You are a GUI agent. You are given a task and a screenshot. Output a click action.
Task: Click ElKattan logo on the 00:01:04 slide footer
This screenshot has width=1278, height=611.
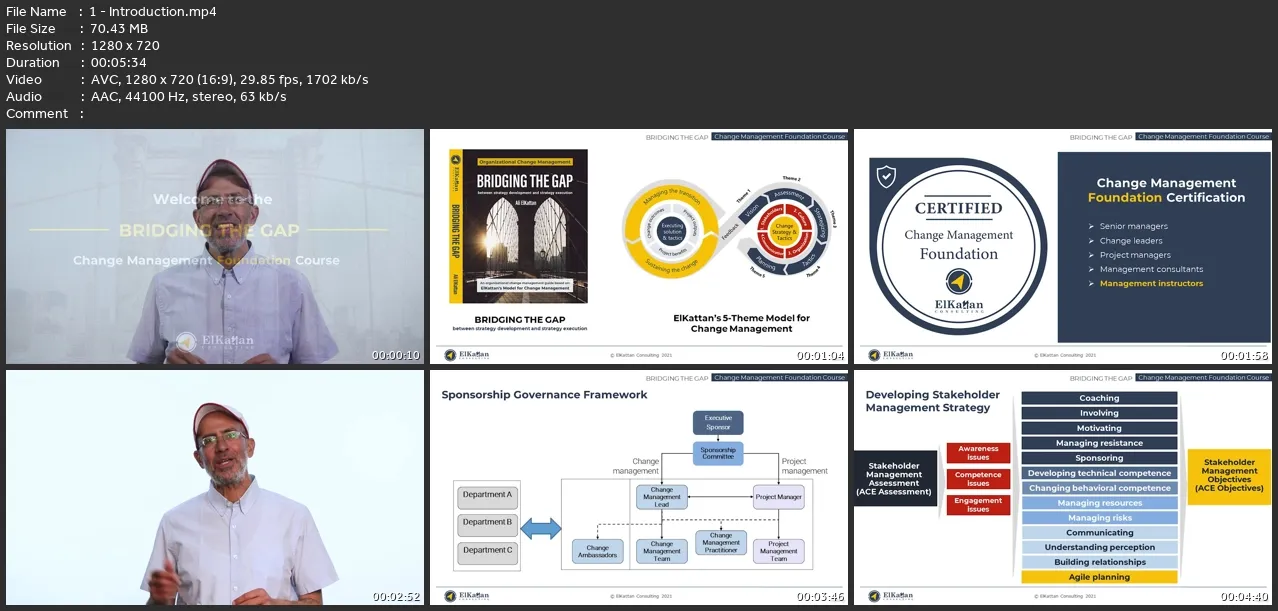467,354
